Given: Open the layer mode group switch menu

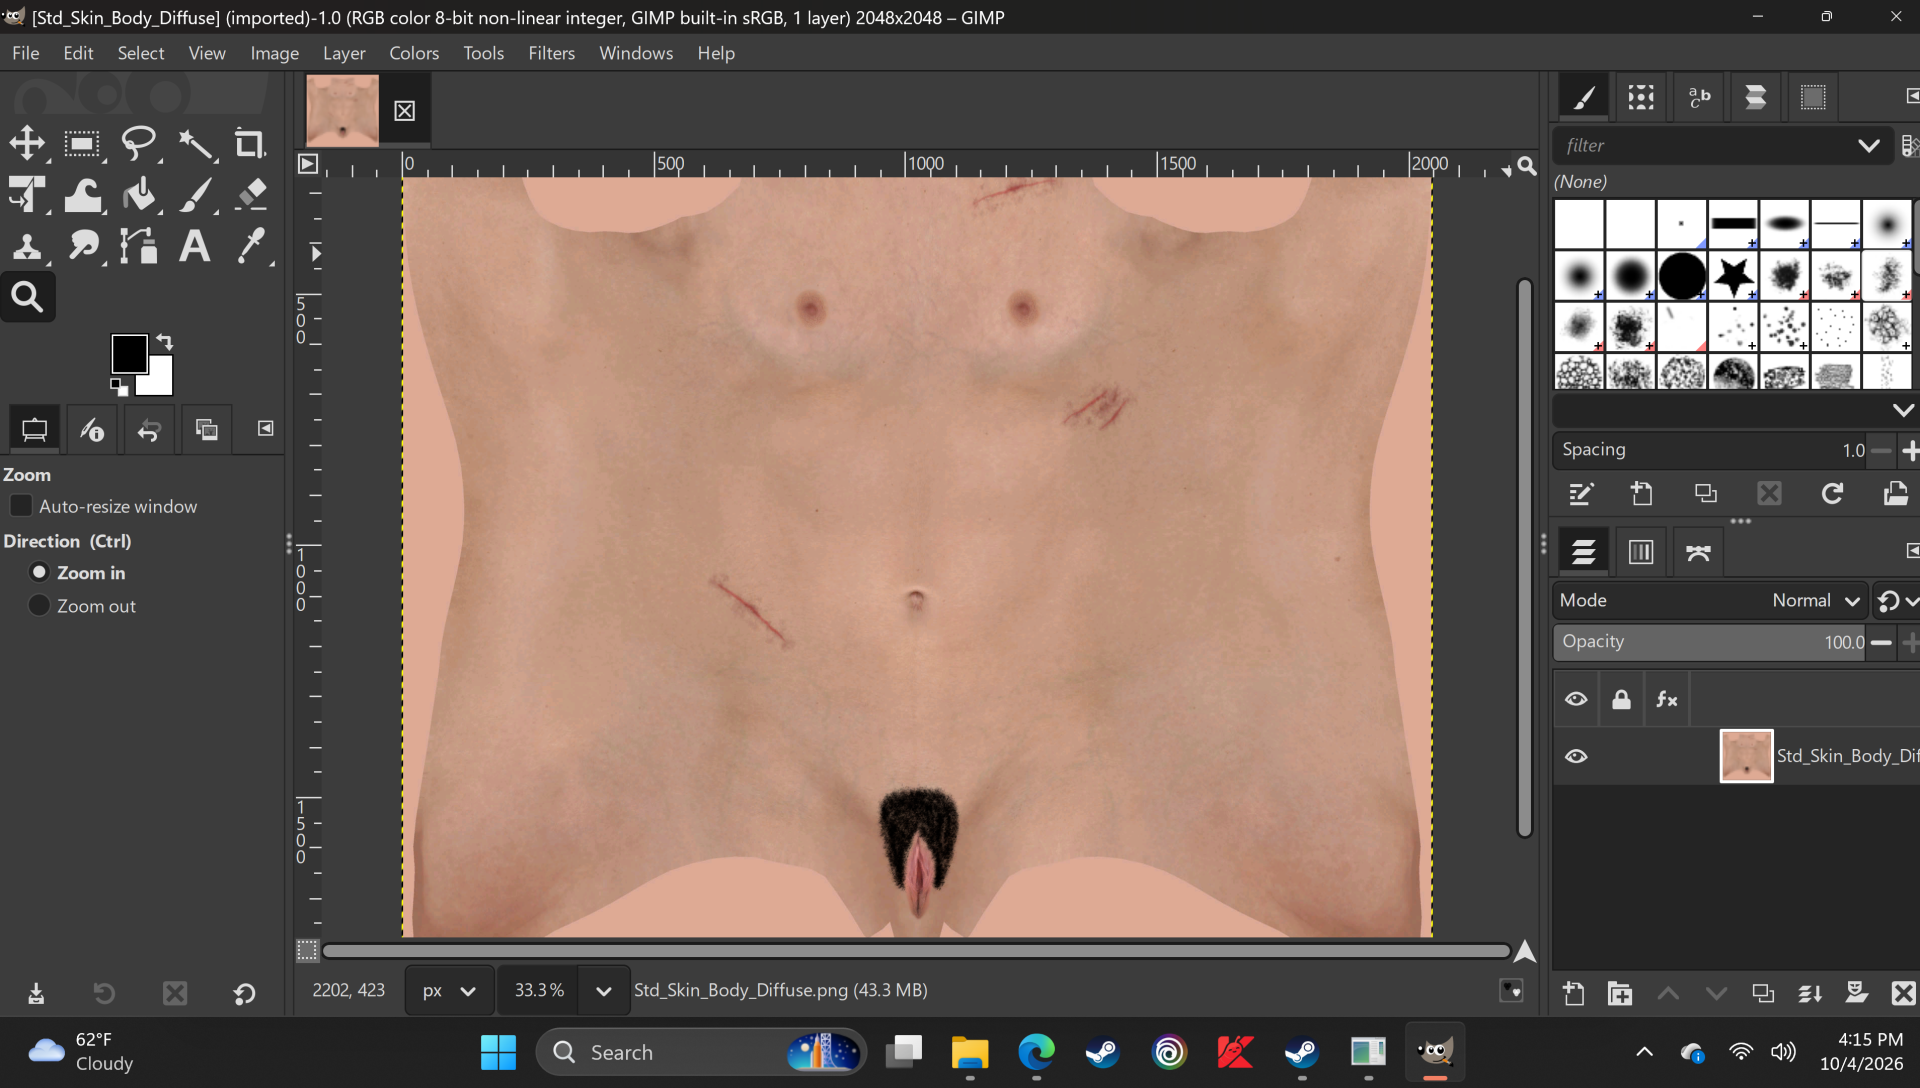Looking at the screenshot, I should tap(1895, 600).
